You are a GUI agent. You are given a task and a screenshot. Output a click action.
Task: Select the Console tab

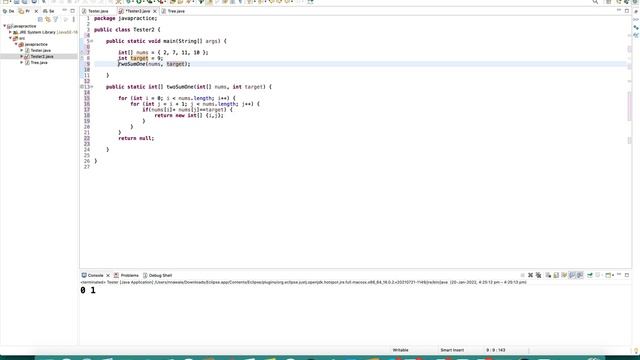tap(93, 276)
